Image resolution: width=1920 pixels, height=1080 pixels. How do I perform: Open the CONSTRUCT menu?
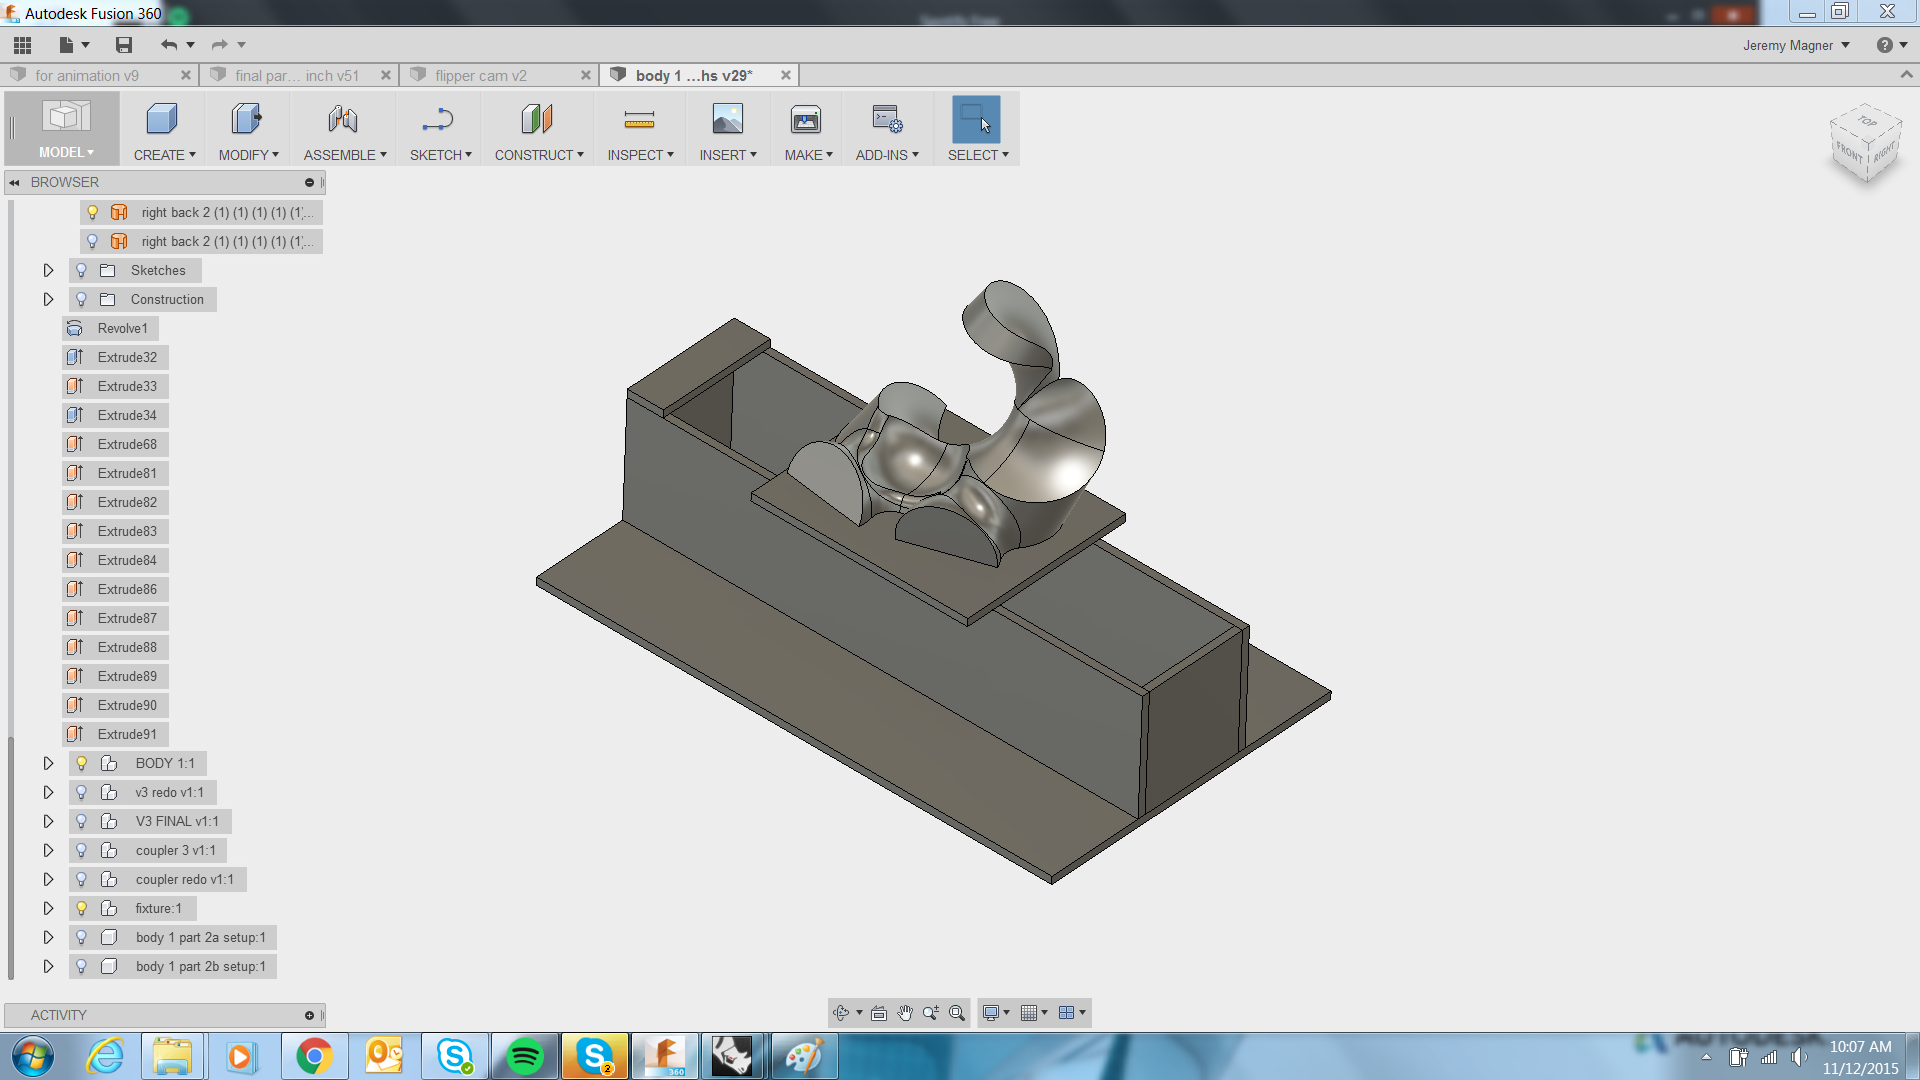(x=538, y=155)
